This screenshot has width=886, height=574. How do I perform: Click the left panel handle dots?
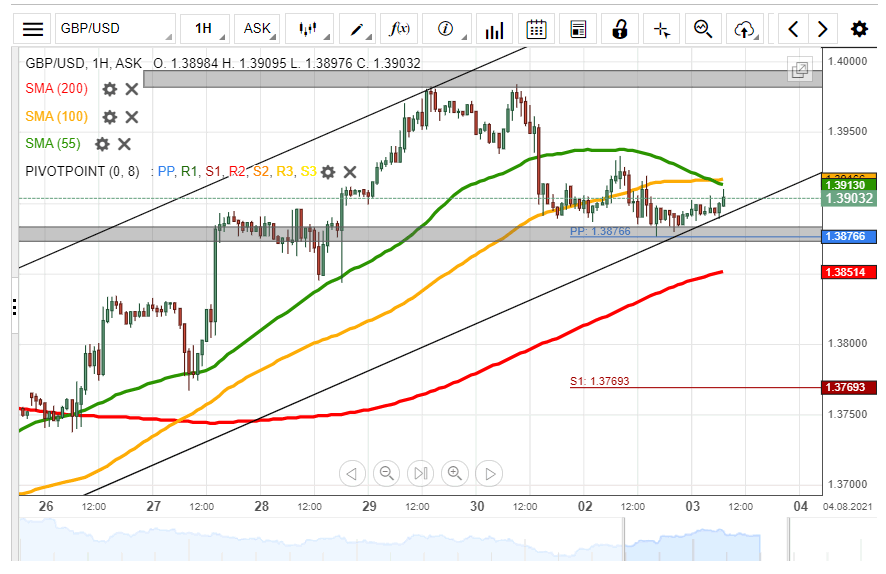point(14,307)
